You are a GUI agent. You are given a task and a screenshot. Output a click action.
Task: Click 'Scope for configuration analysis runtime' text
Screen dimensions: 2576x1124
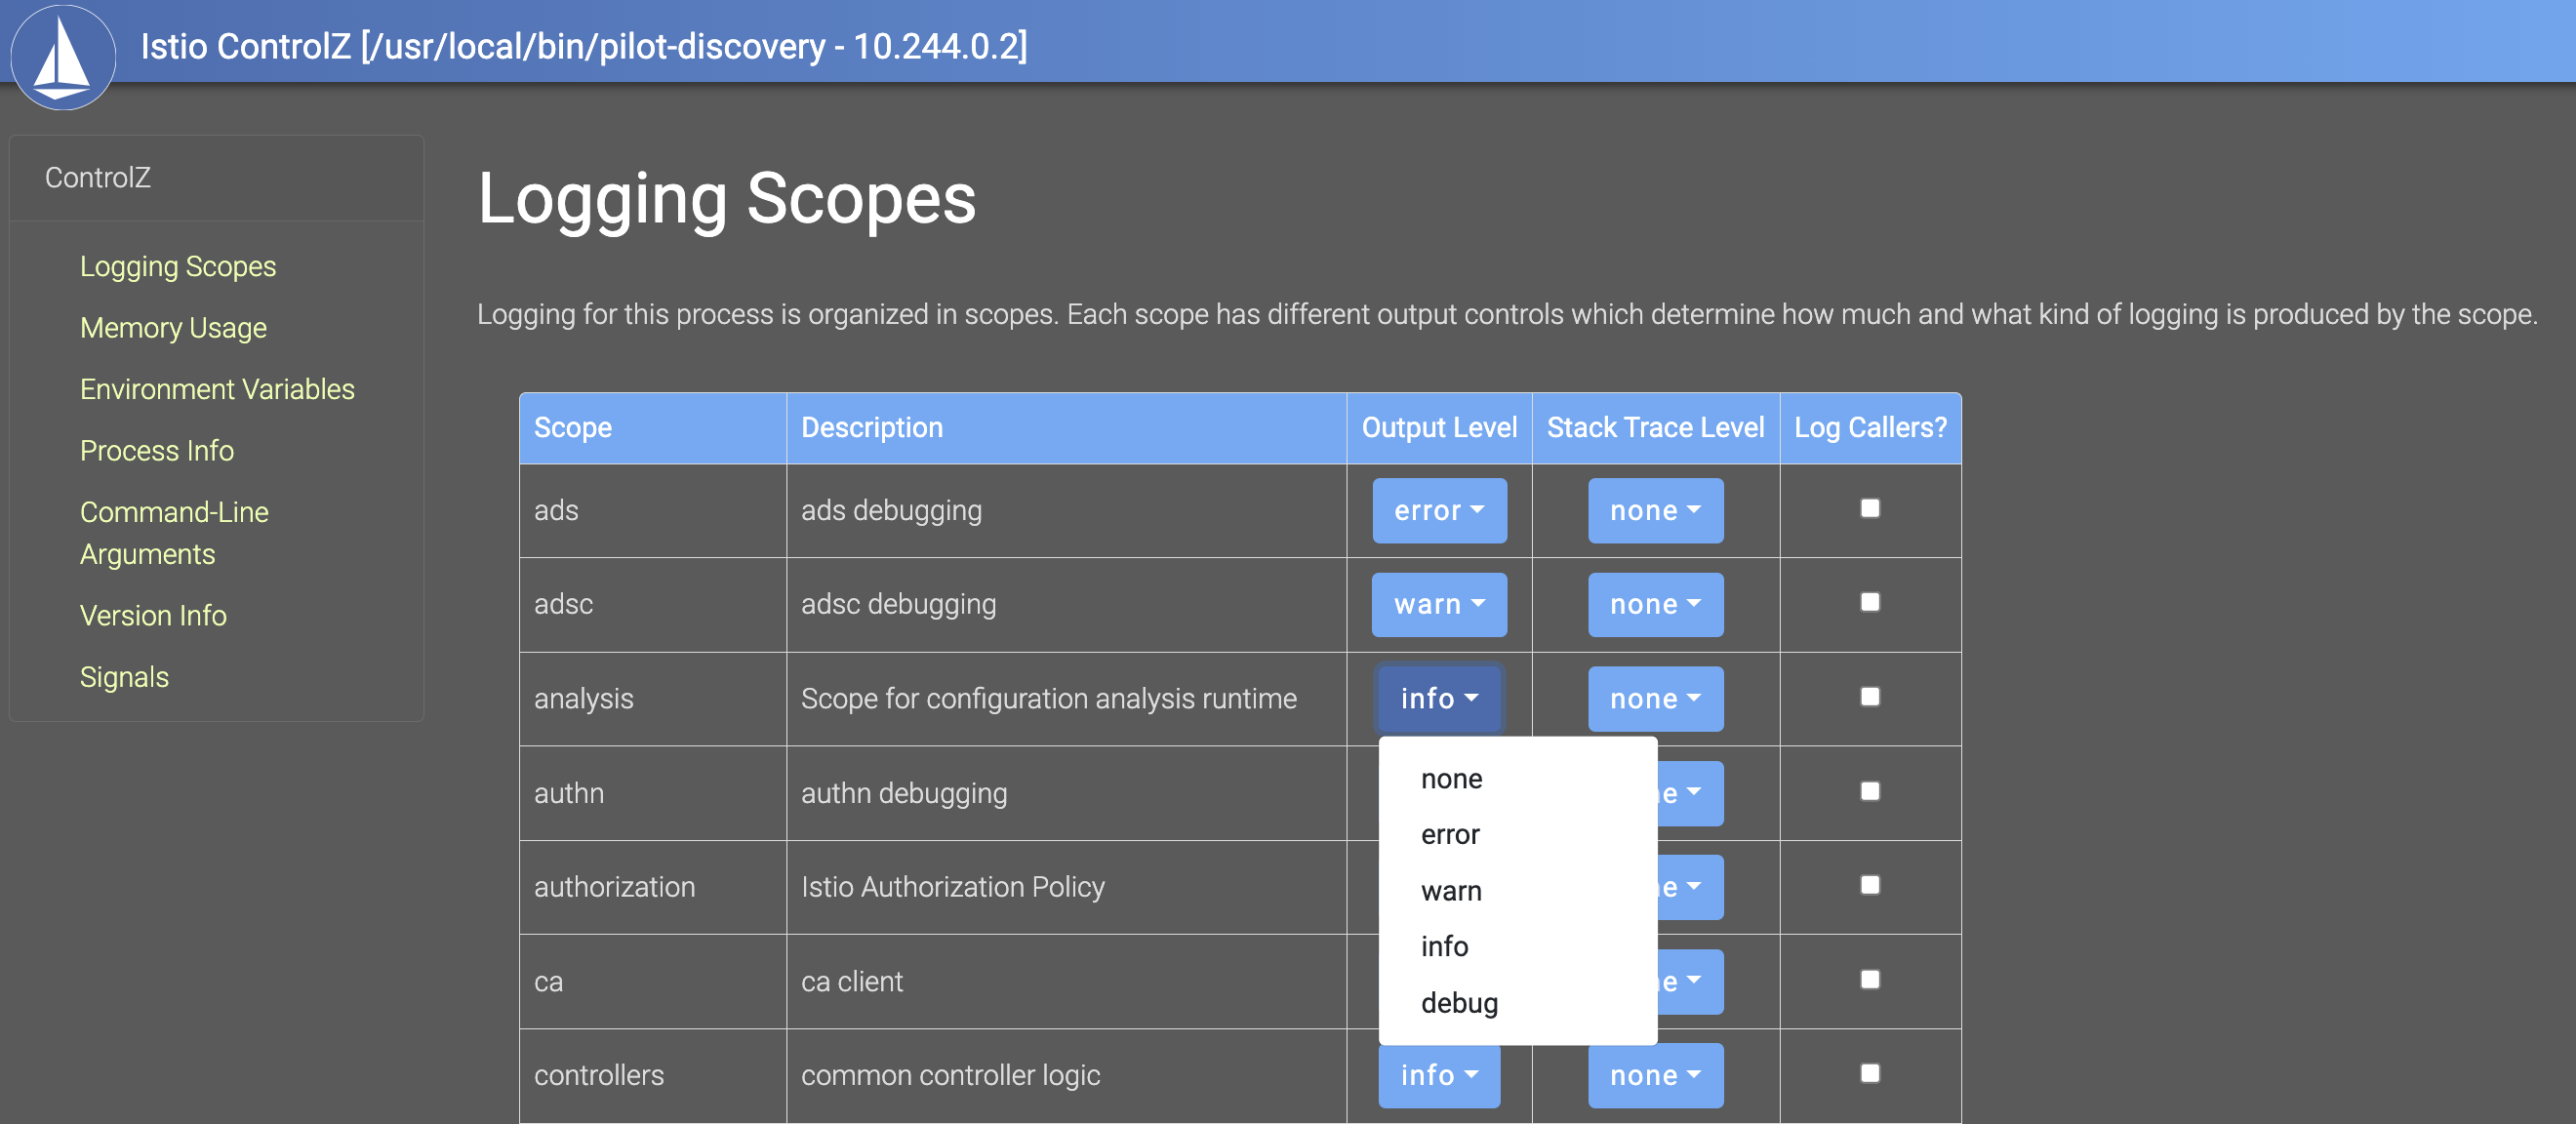(x=1048, y=698)
